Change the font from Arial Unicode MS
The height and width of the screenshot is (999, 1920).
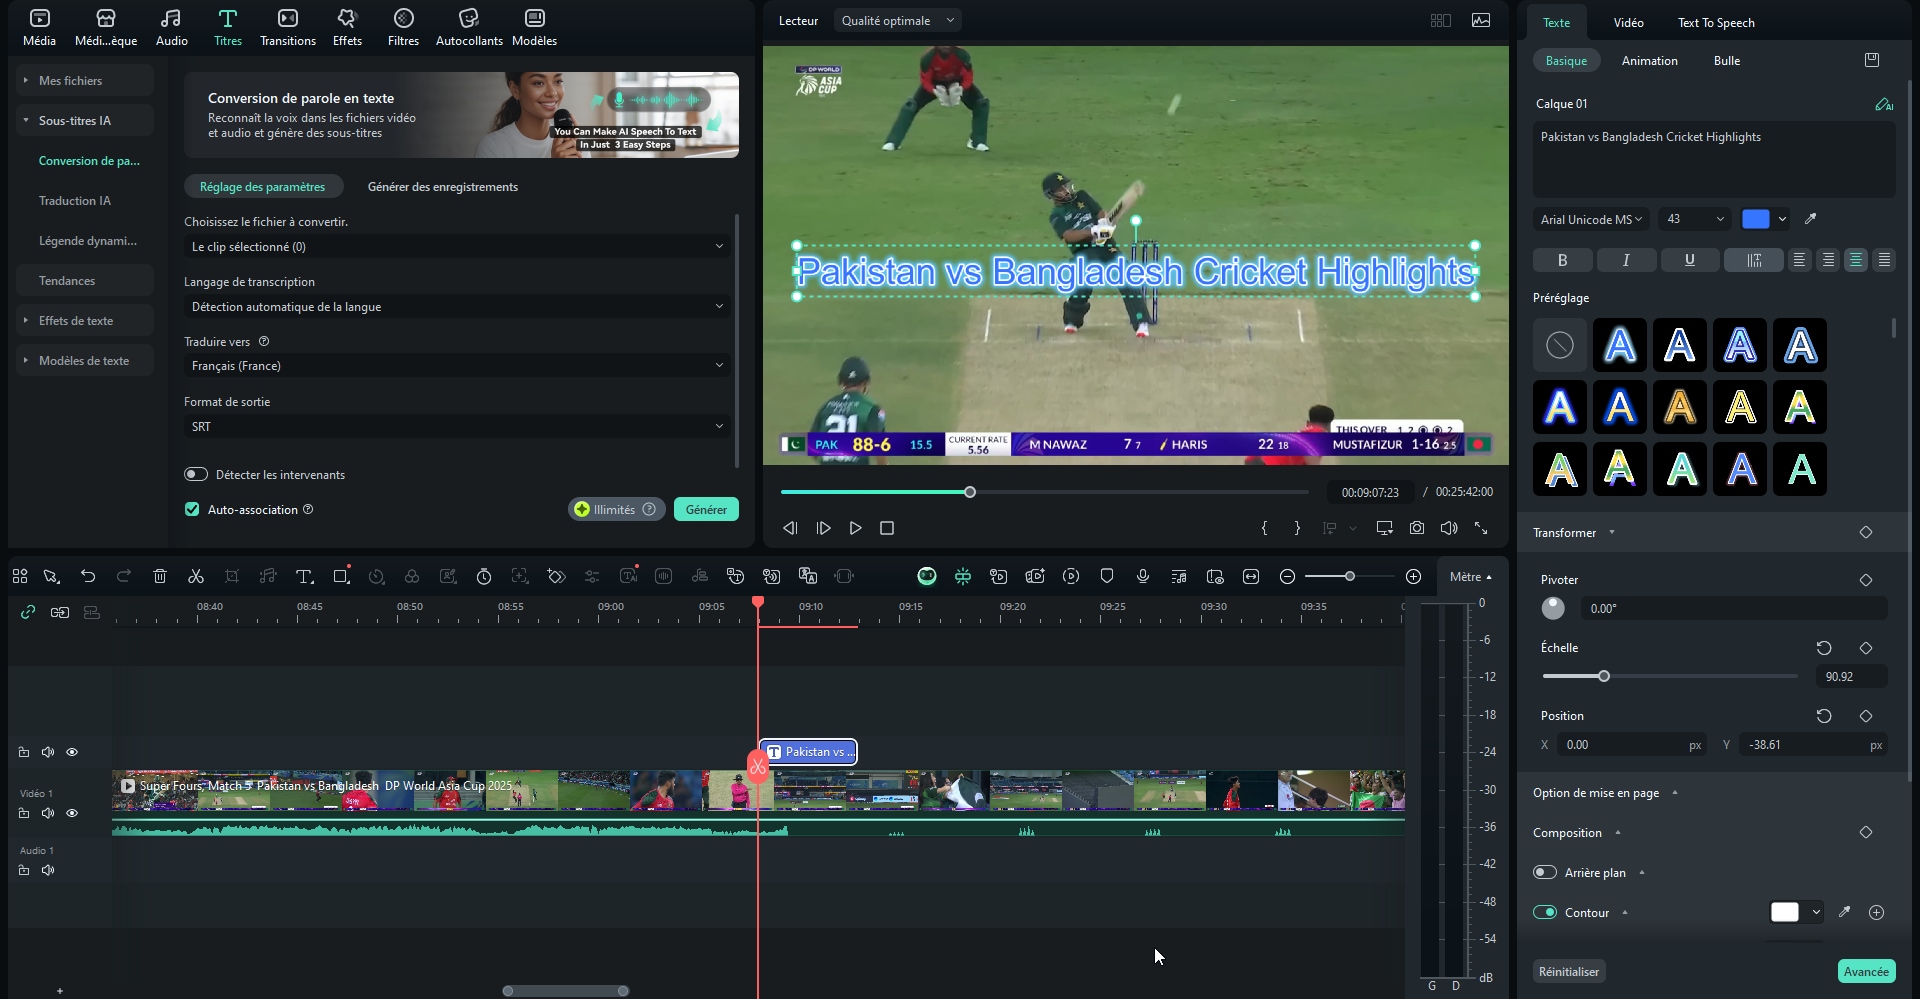(1588, 219)
